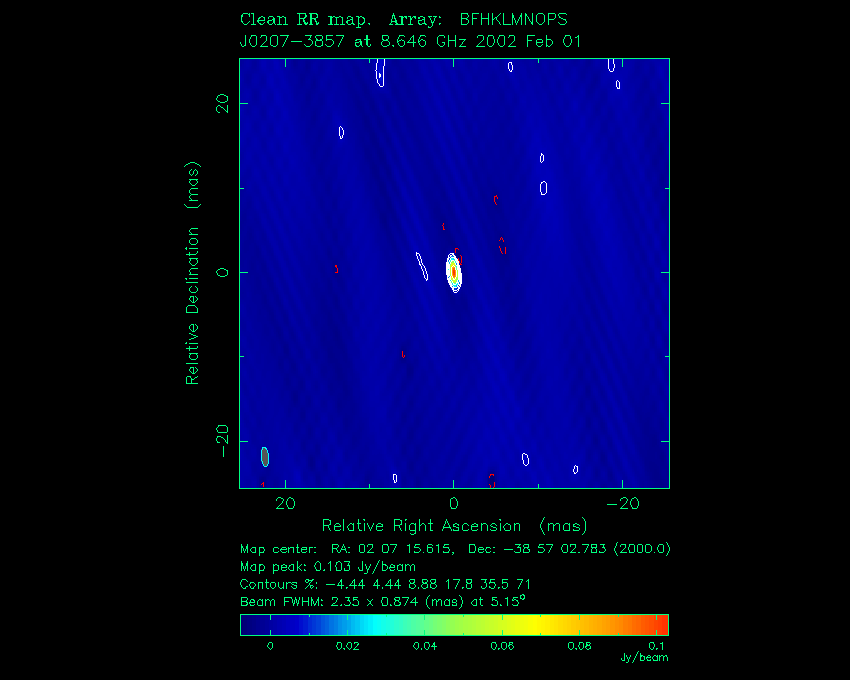Pick the cyan region of the colour bar
This screenshot has height=680, width=850.
(x=374, y=625)
